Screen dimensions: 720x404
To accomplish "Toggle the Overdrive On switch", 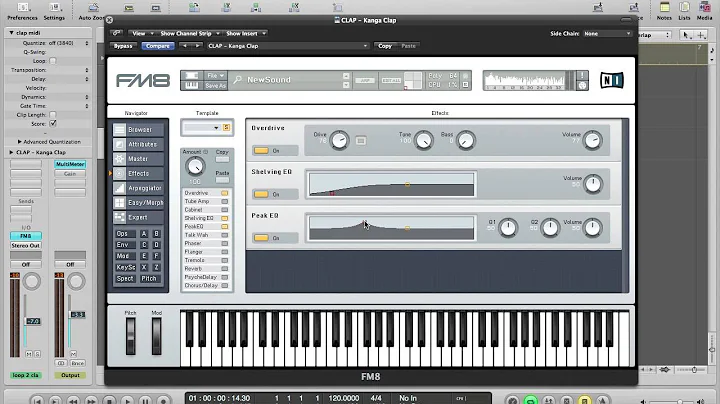I will [261, 151].
